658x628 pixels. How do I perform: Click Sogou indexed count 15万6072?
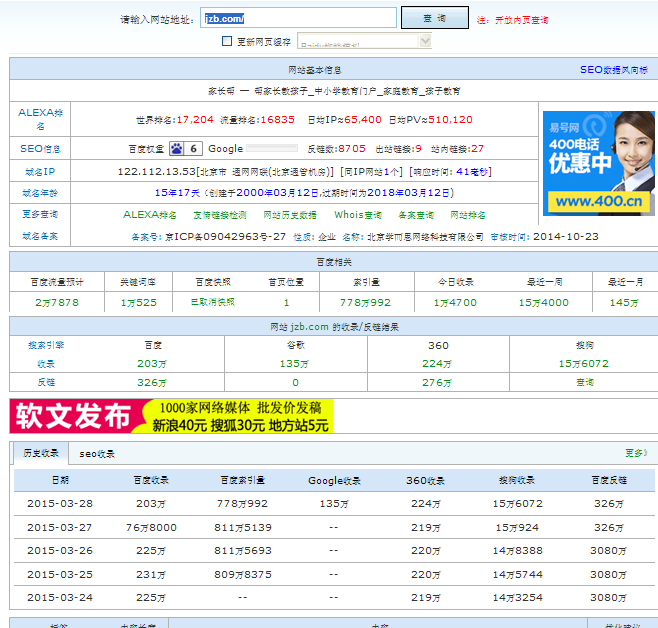tap(584, 364)
